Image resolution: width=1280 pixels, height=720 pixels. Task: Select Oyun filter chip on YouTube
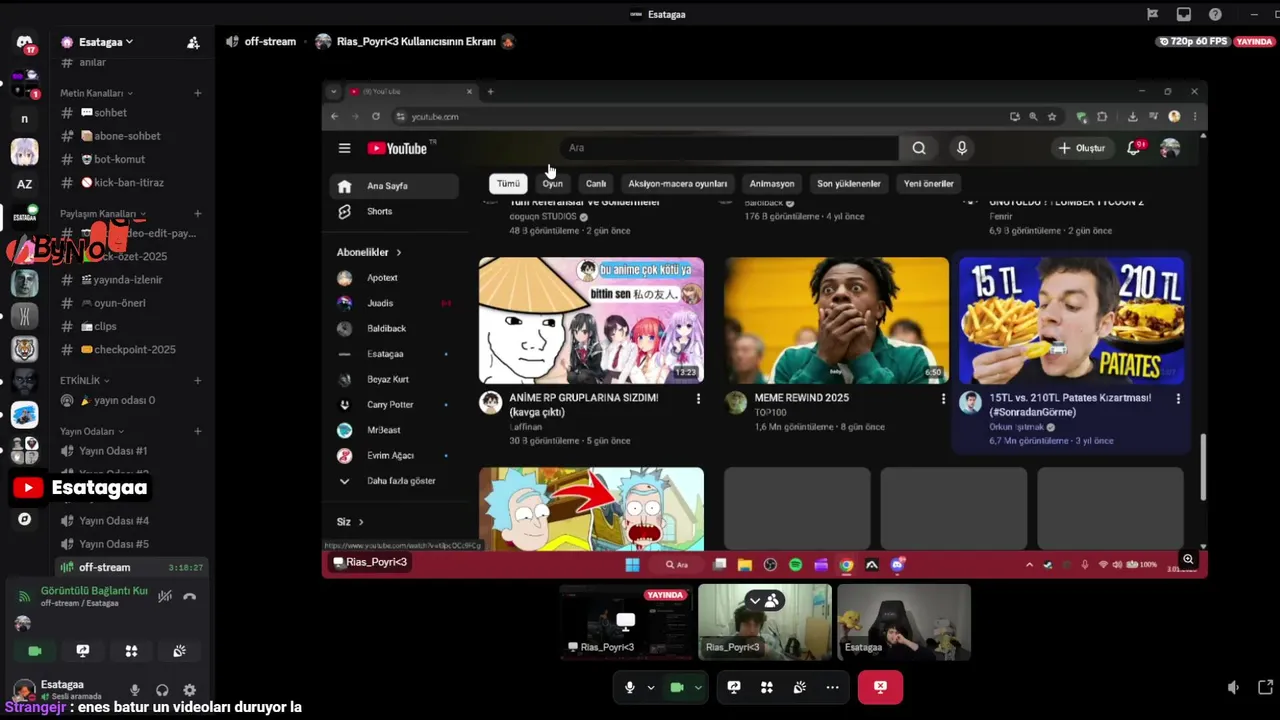pyautogui.click(x=553, y=184)
